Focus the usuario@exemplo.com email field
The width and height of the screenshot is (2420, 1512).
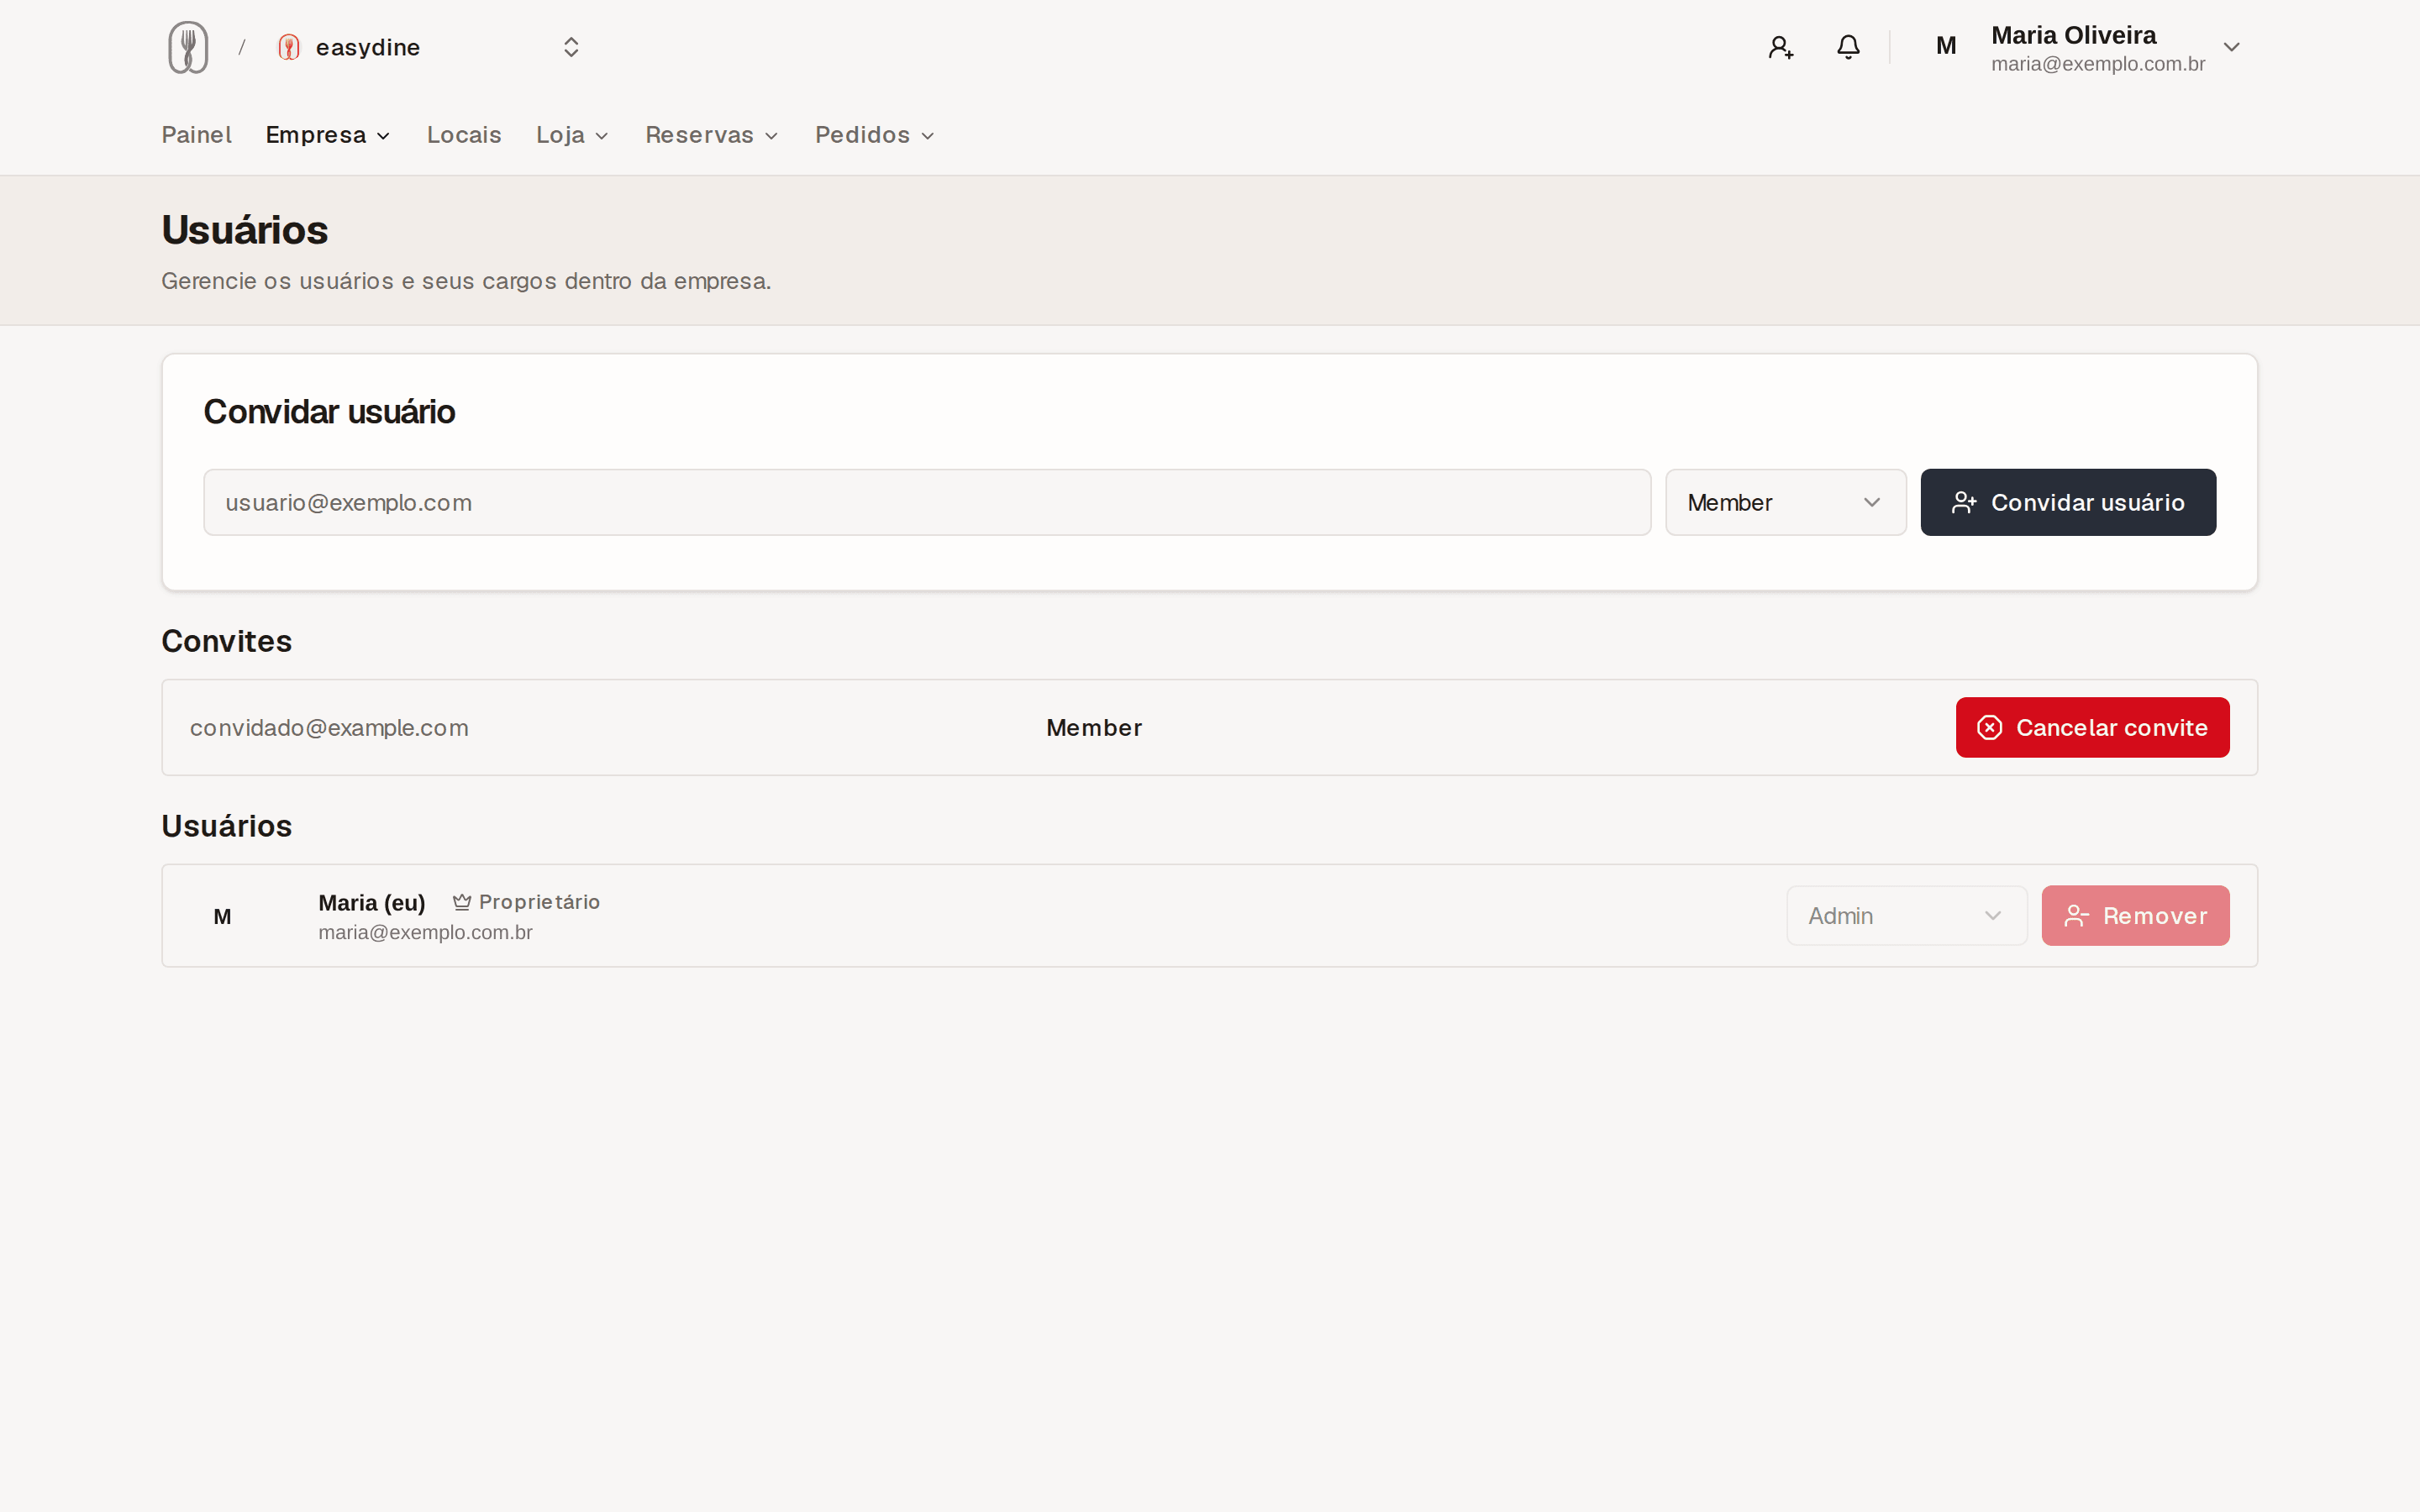click(927, 502)
